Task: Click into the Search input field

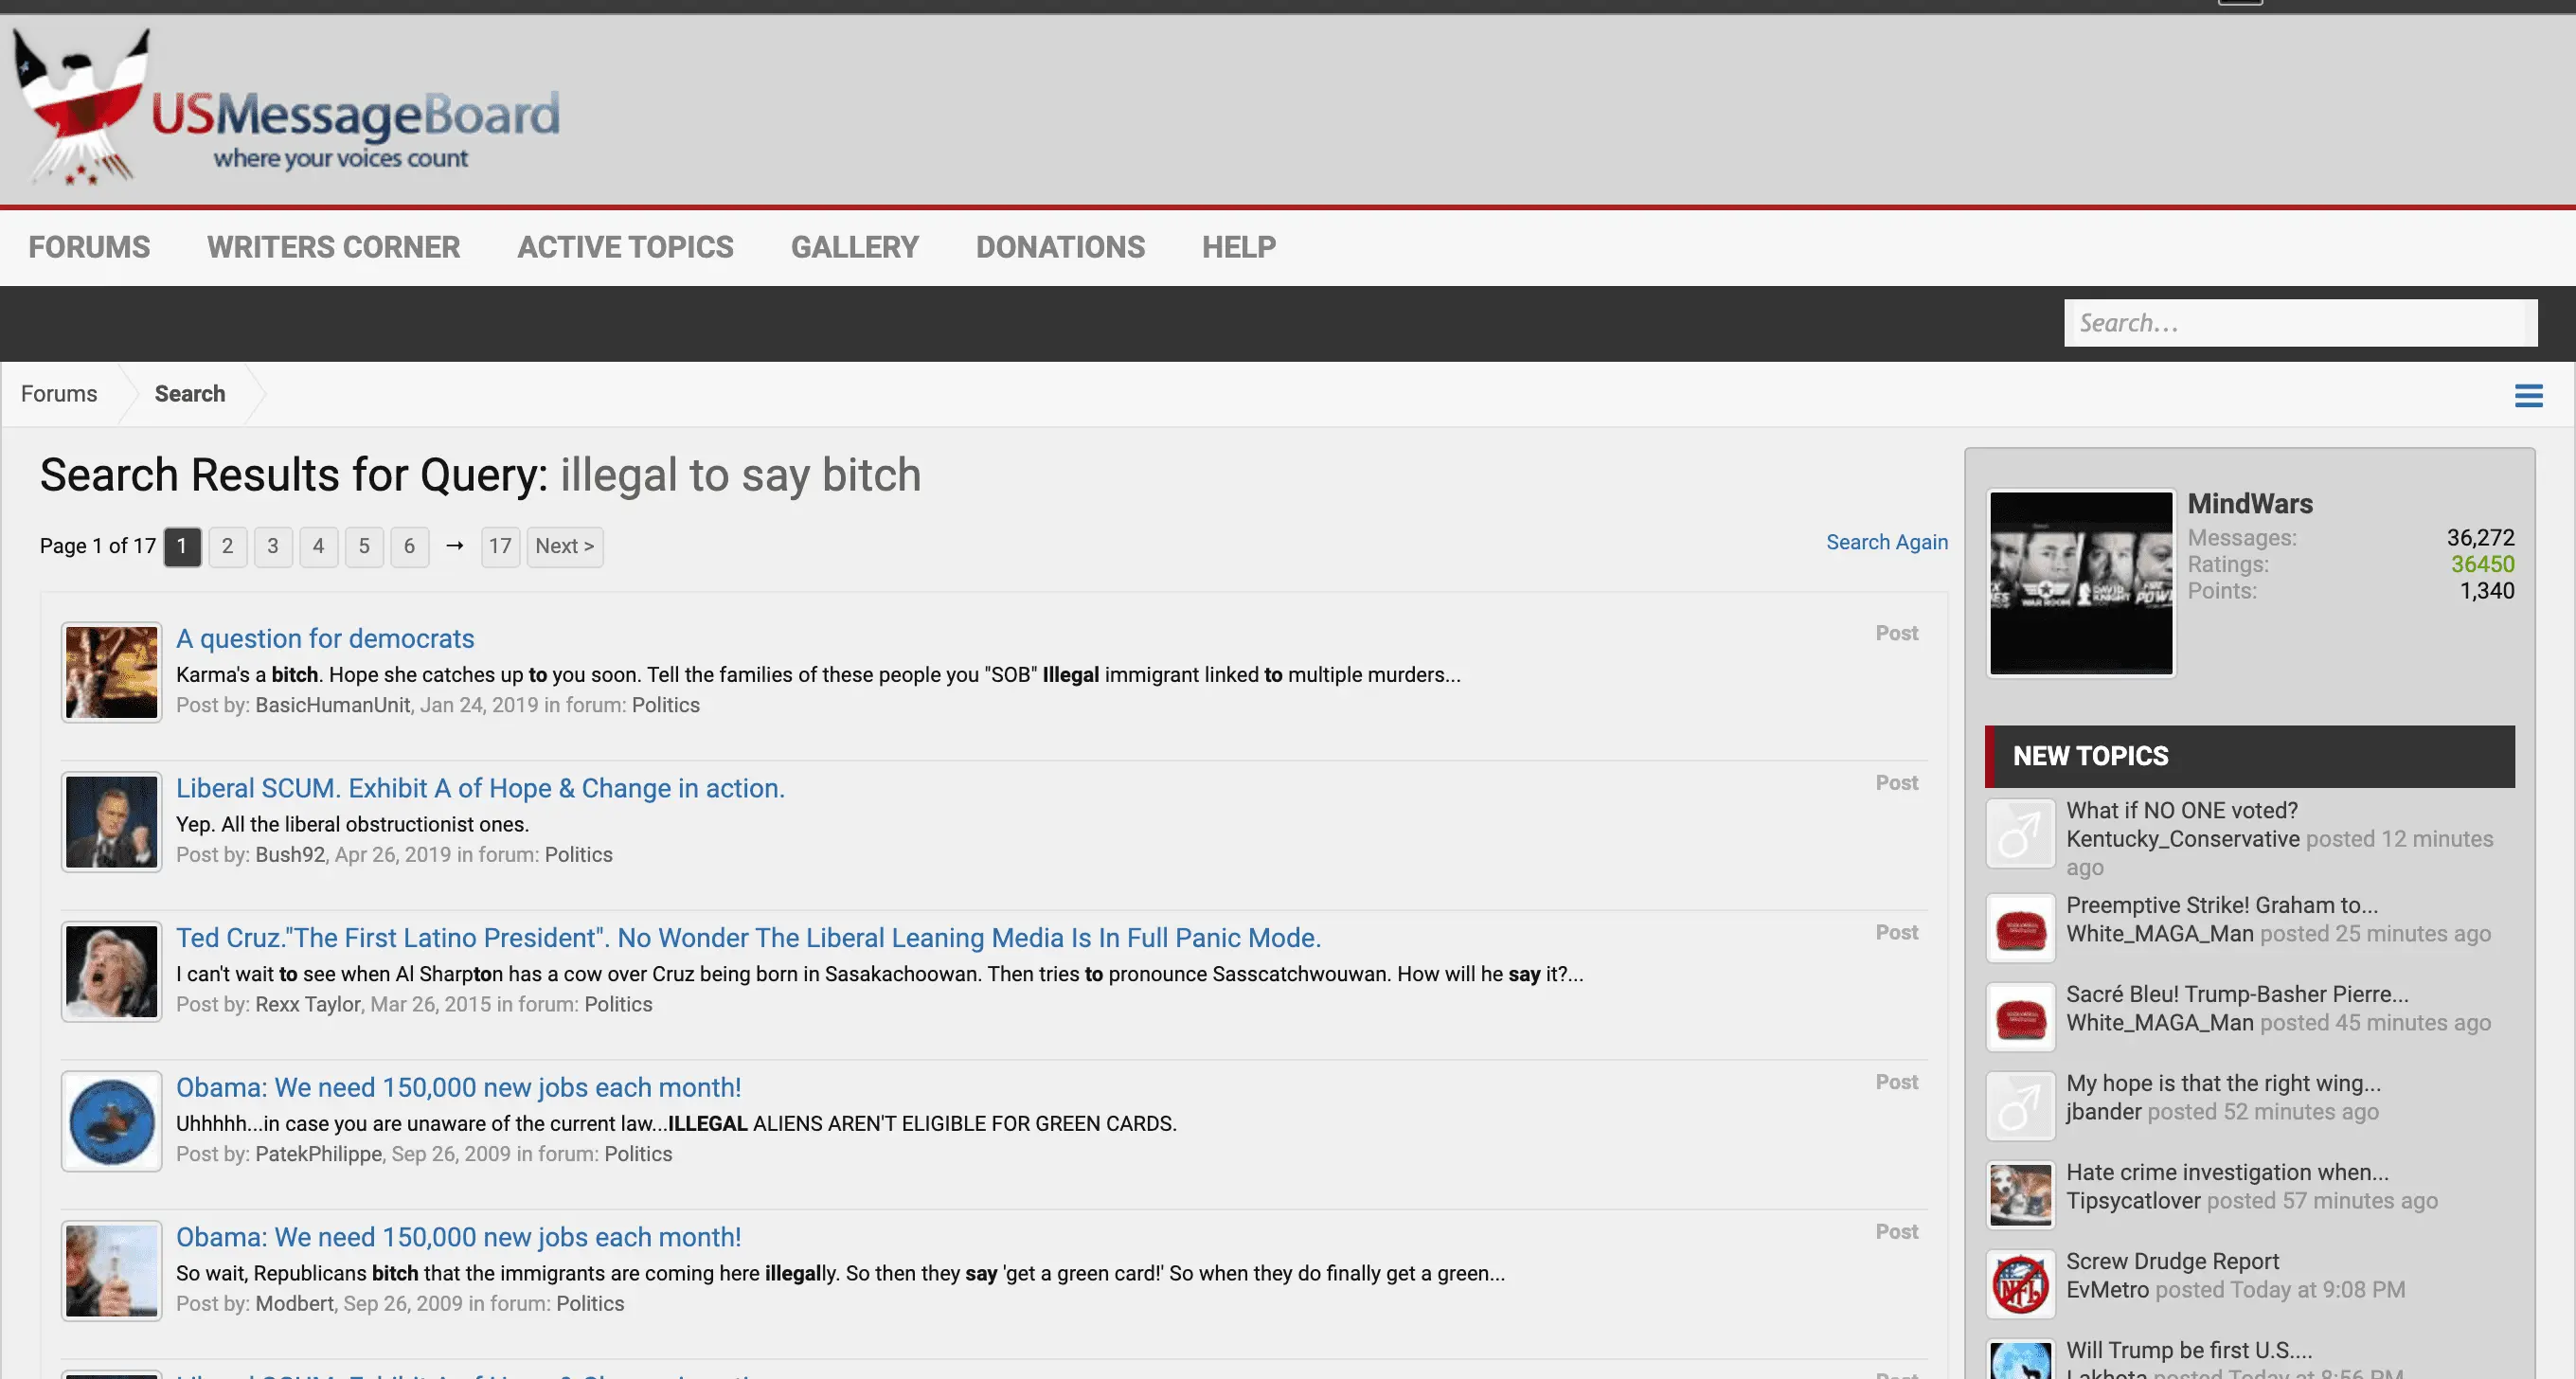Action: [2299, 323]
